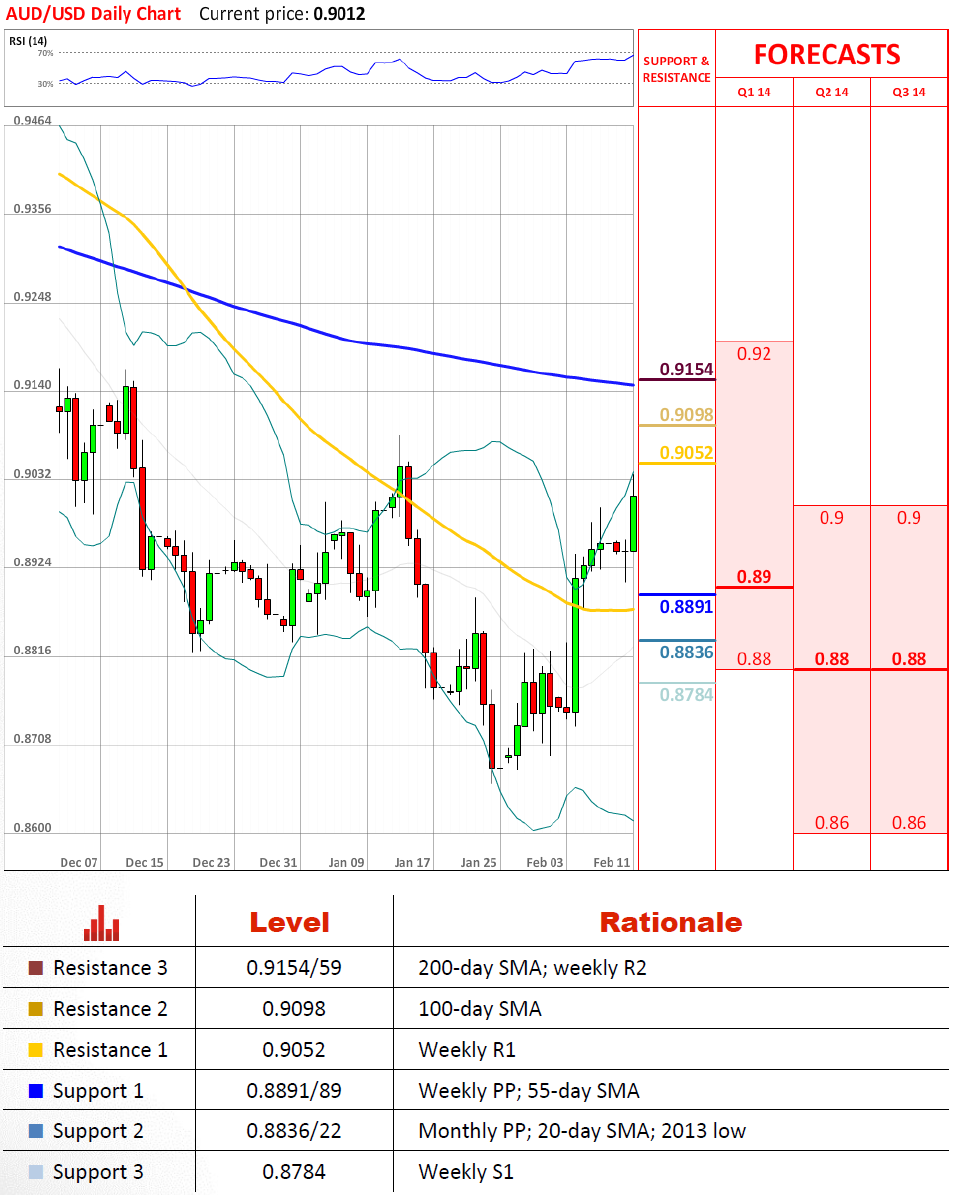
Task: Click the Support 2 steel-blue swatch
Action: [x=36, y=1131]
